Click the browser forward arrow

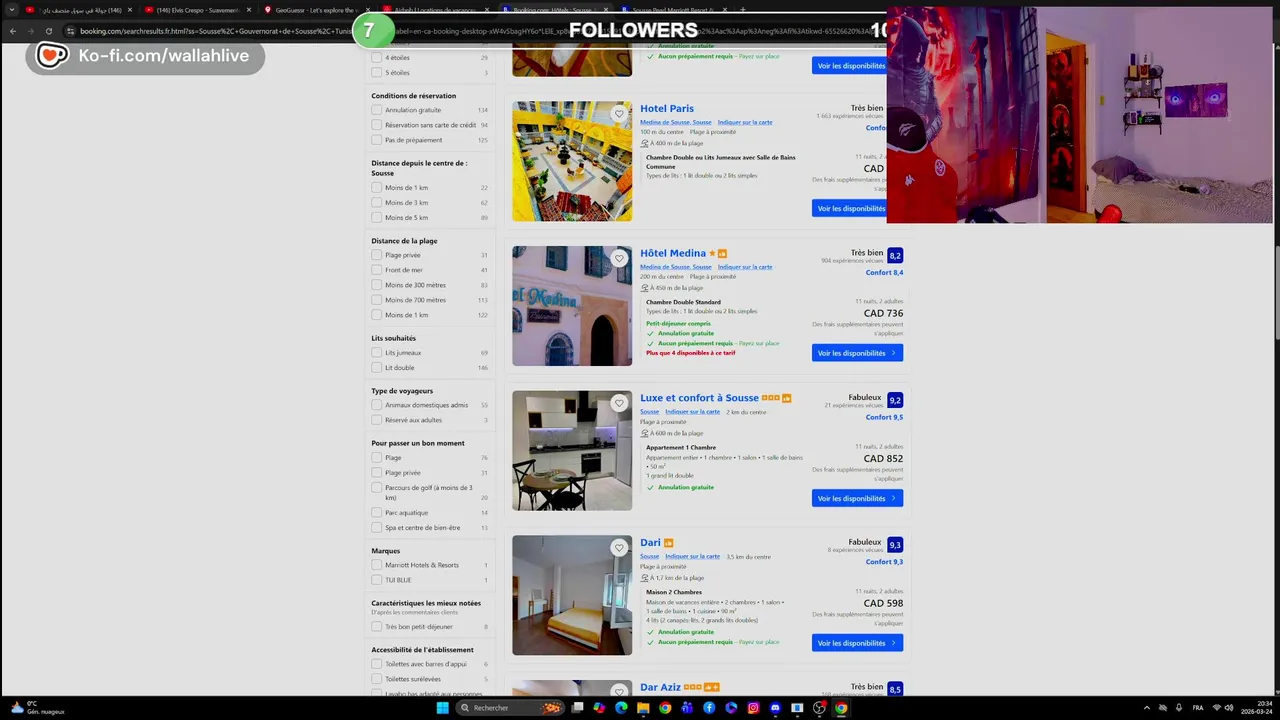click(x=30, y=31)
